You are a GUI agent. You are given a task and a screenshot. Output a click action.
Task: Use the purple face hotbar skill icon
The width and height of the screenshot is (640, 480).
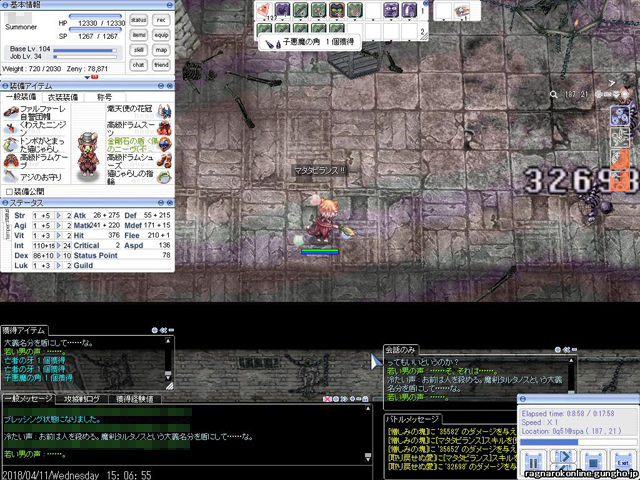coord(391,10)
